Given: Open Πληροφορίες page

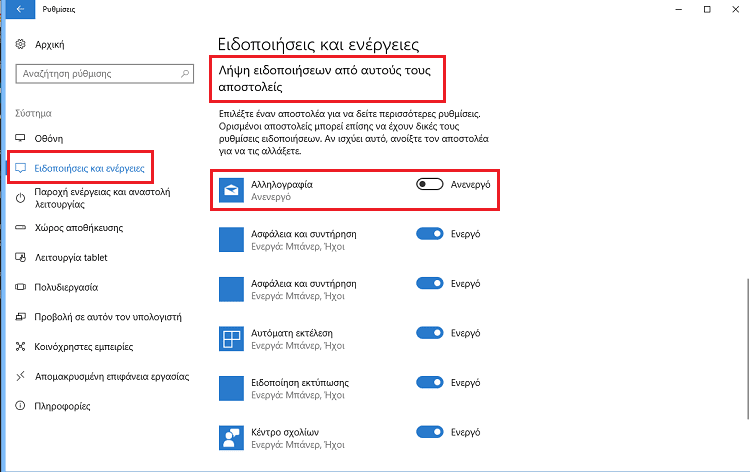Looking at the screenshot, I should pos(62,406).
